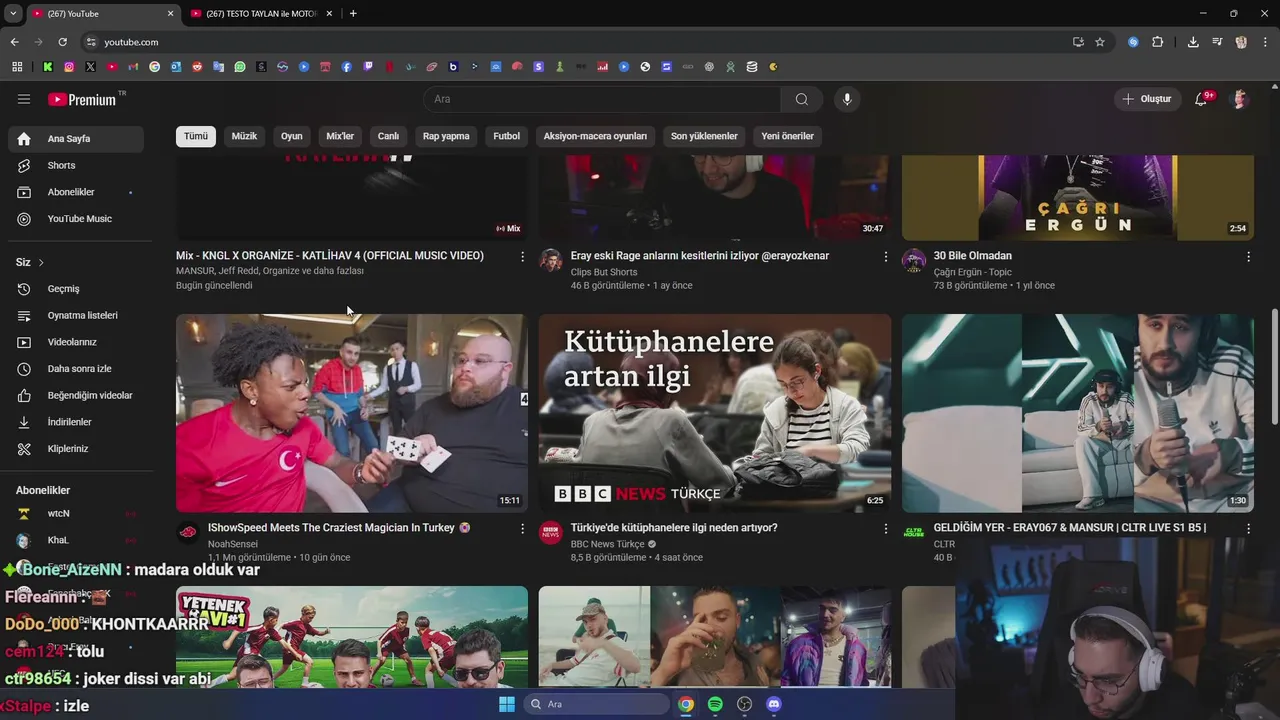Start voice search with the microphone
Viewport: 1280px width, 720px height.
[x=847, y=99]
